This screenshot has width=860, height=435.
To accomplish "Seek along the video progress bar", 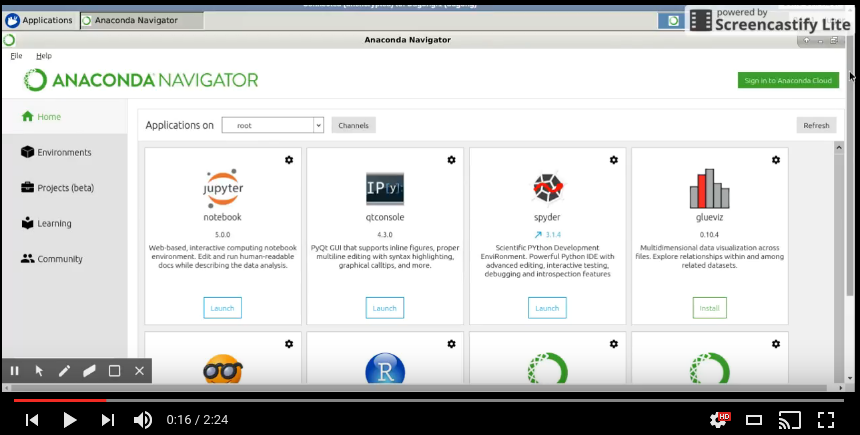I will click(429, 400).
